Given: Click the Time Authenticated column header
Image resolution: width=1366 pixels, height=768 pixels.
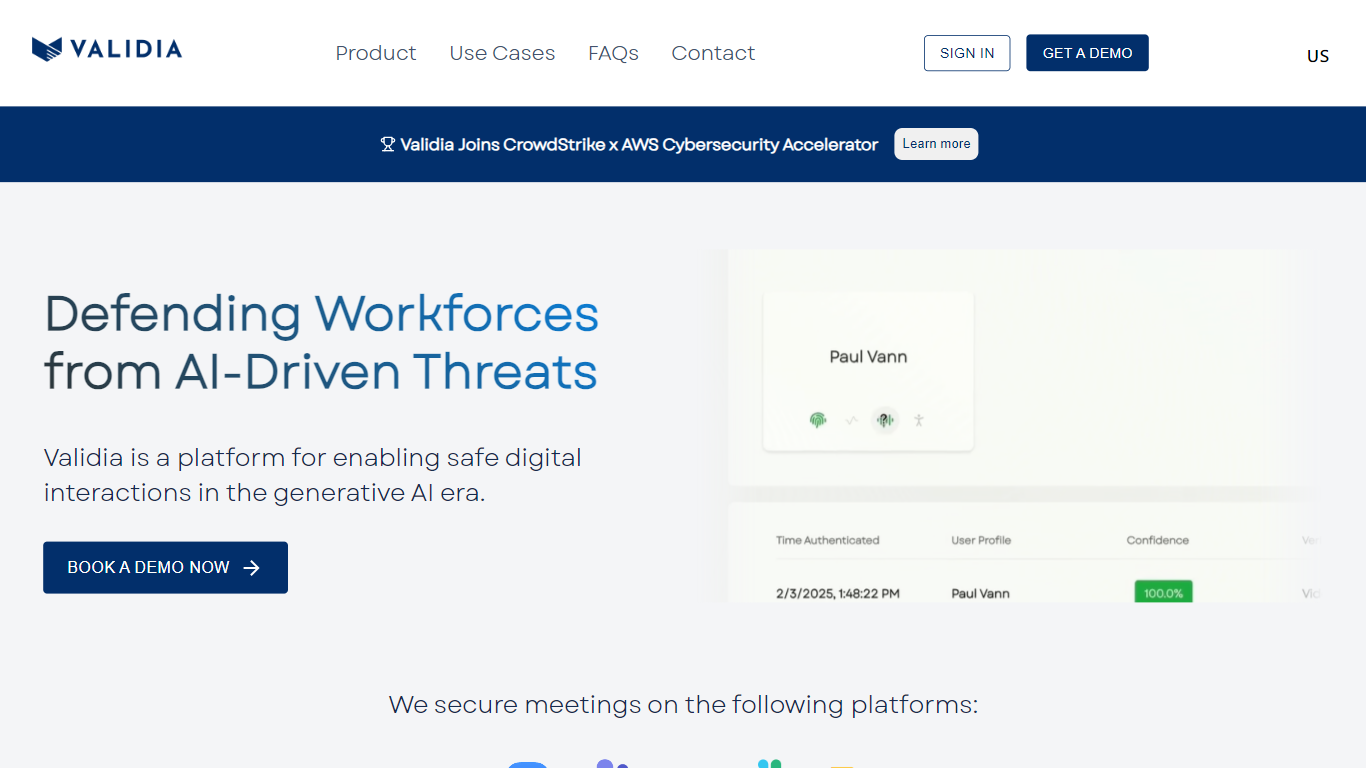Looking at the screenshot, I should 827,540.
